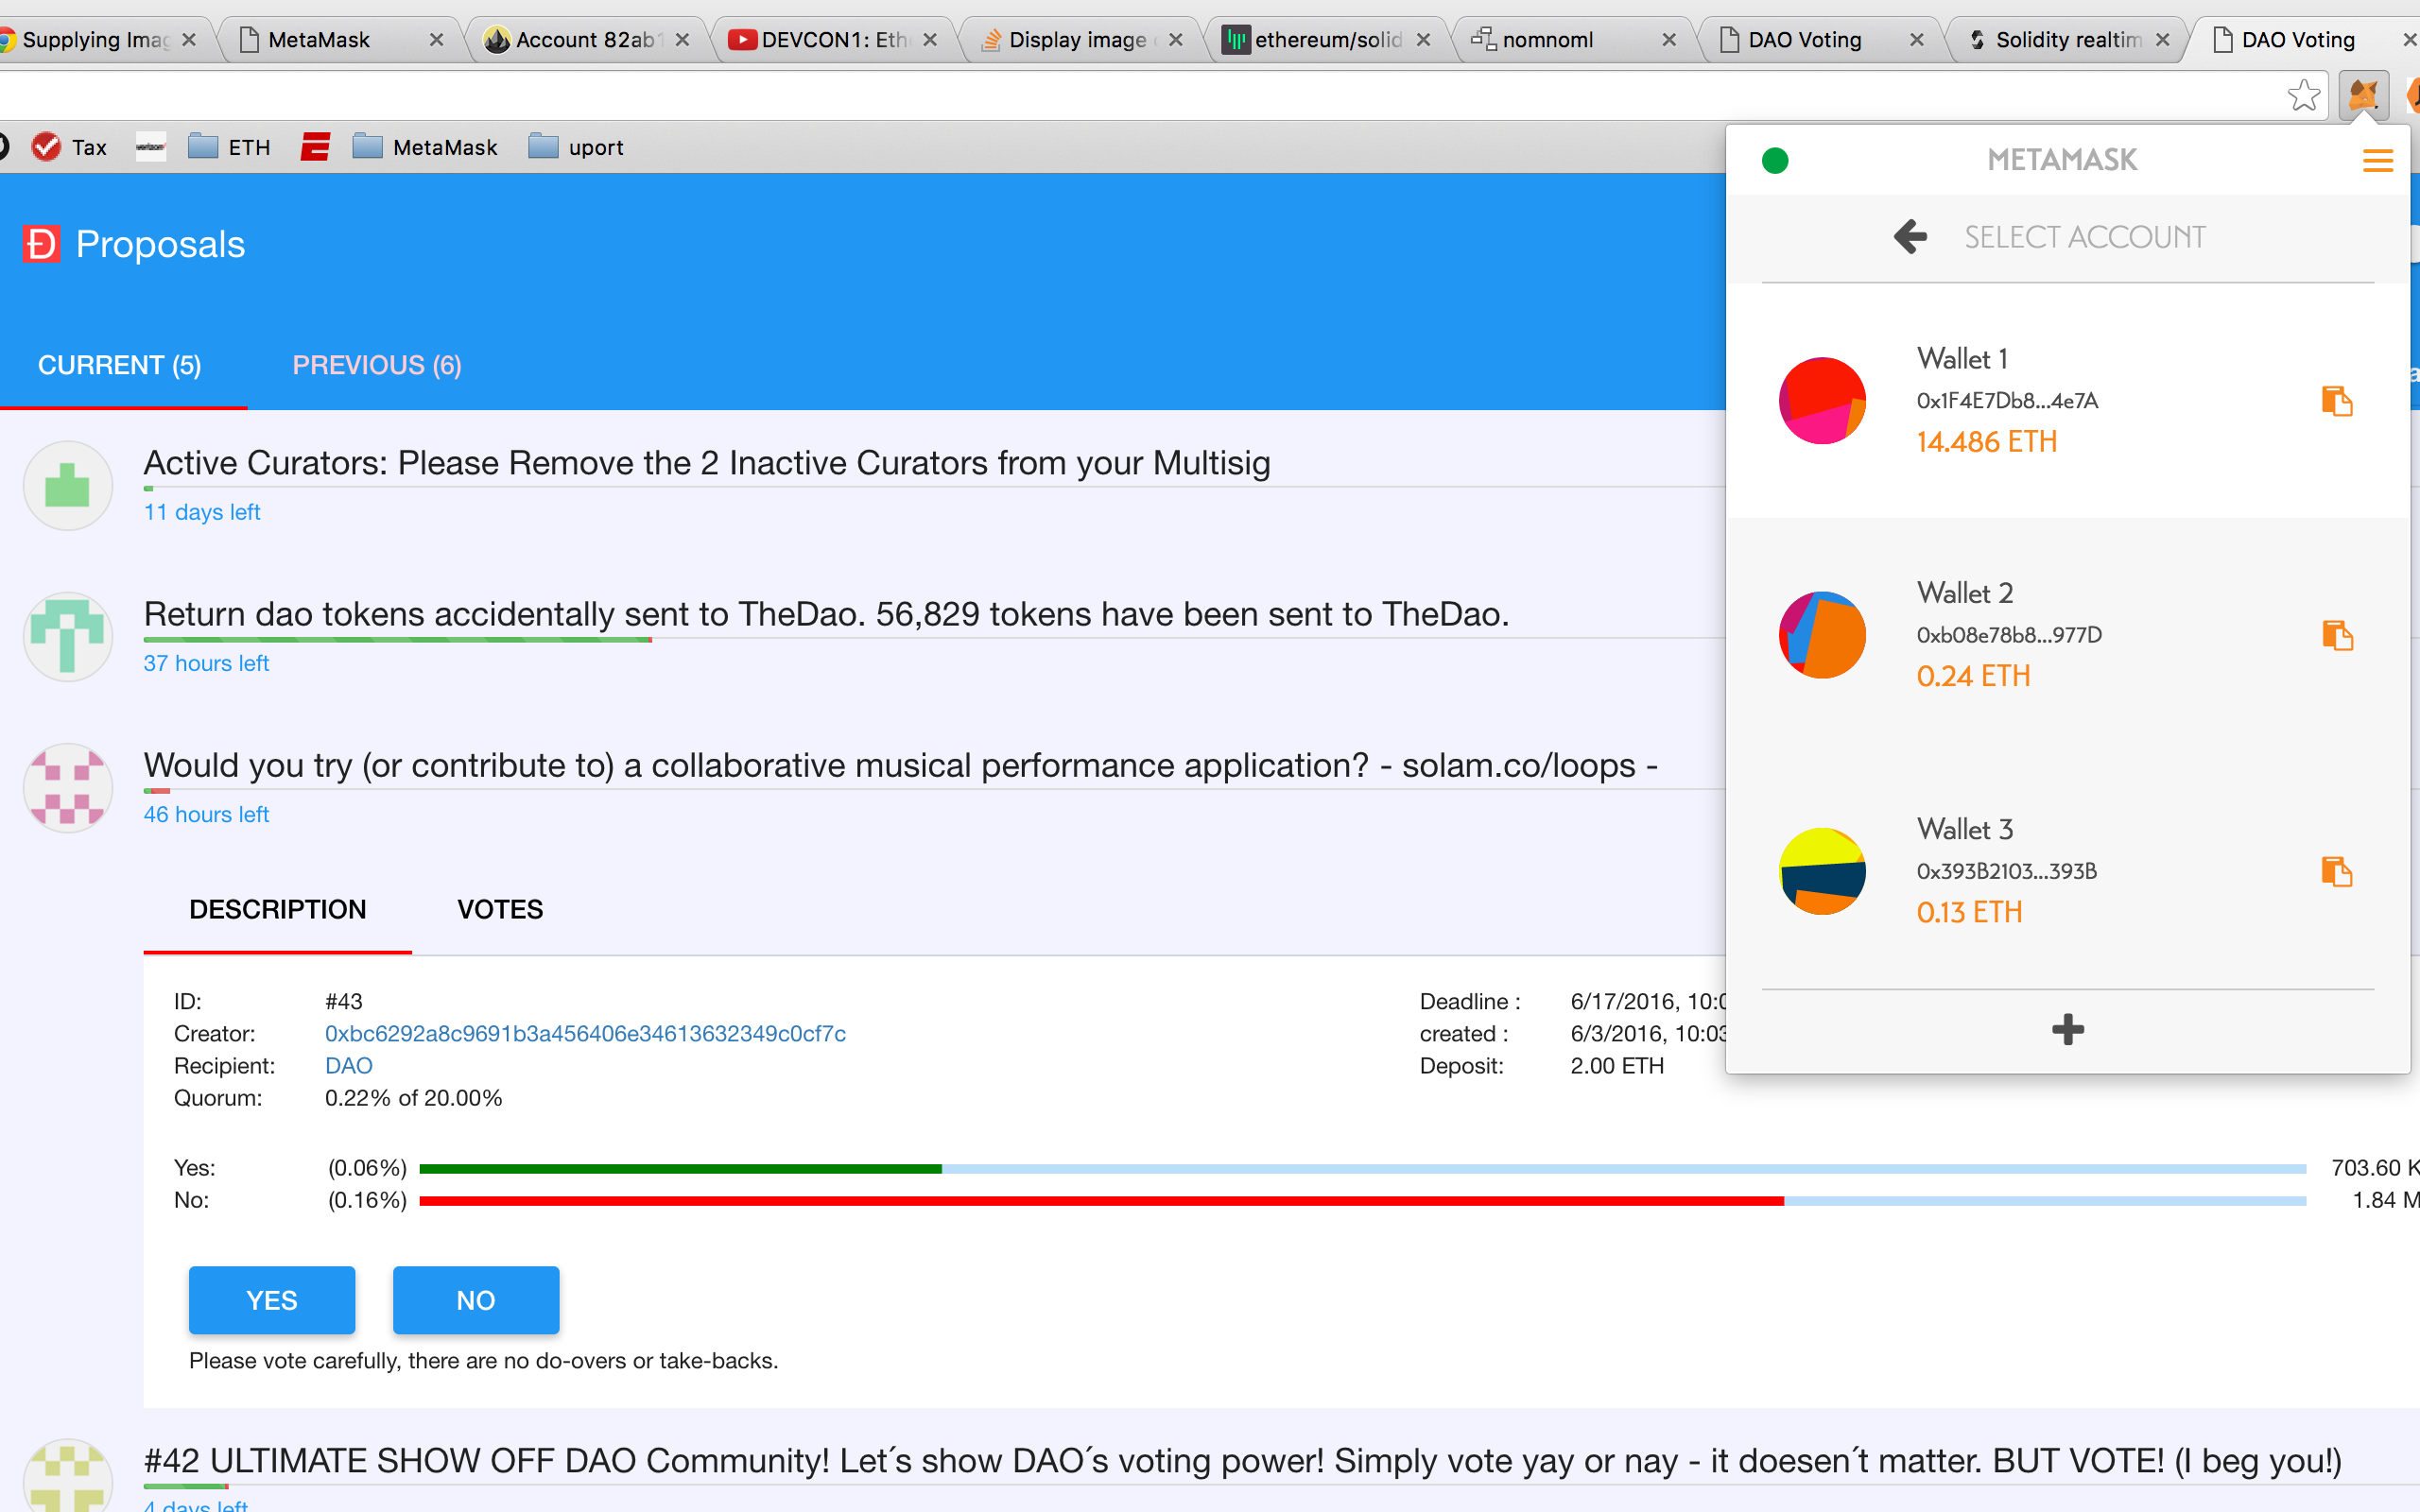This screenshot has width=2420, height=1512.
Task: Expand the Return dao tokens proposal
Action: coord(826,614)
